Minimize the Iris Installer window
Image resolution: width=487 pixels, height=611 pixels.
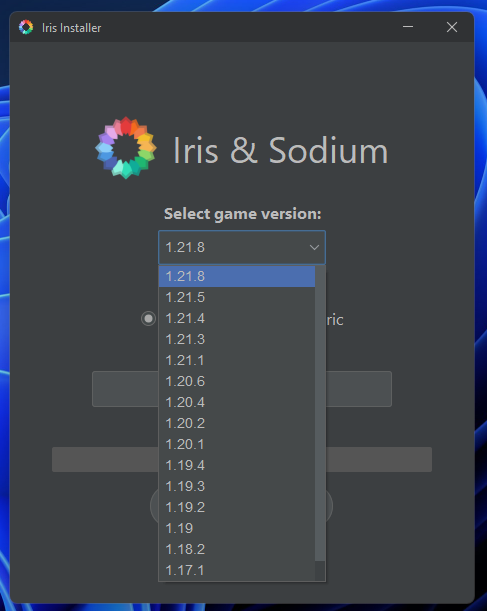pyautogui.click(x=408, y=27)
